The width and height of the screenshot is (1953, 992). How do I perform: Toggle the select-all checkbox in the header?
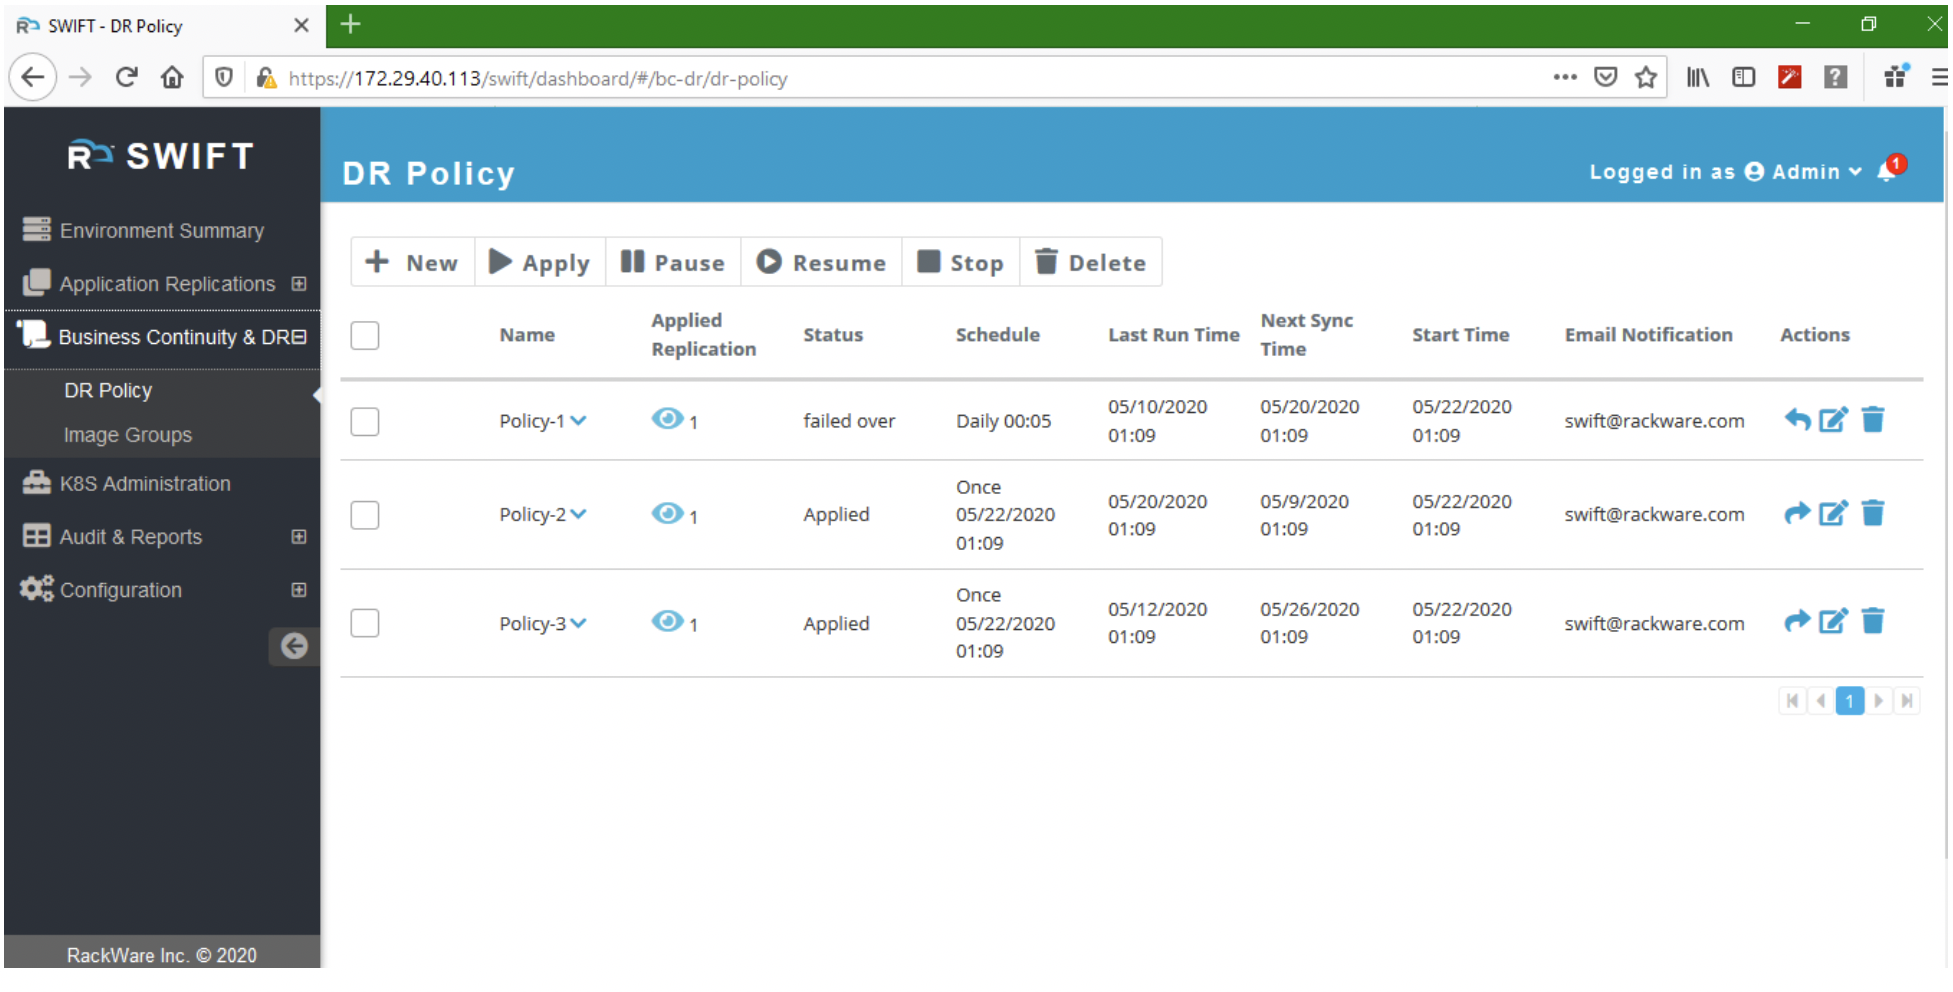click(x=364, y=336)
